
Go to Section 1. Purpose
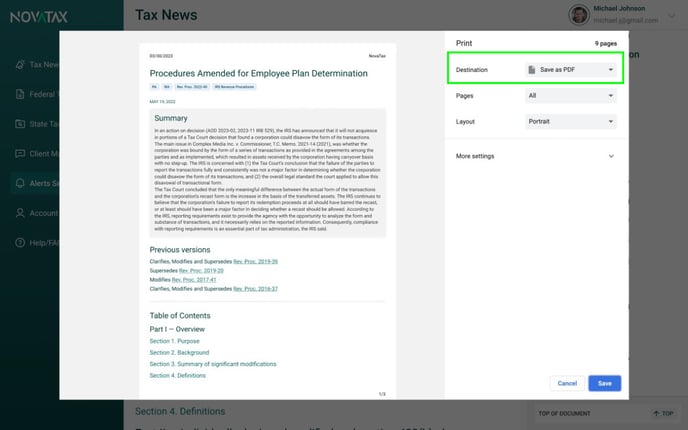(174, 341)
